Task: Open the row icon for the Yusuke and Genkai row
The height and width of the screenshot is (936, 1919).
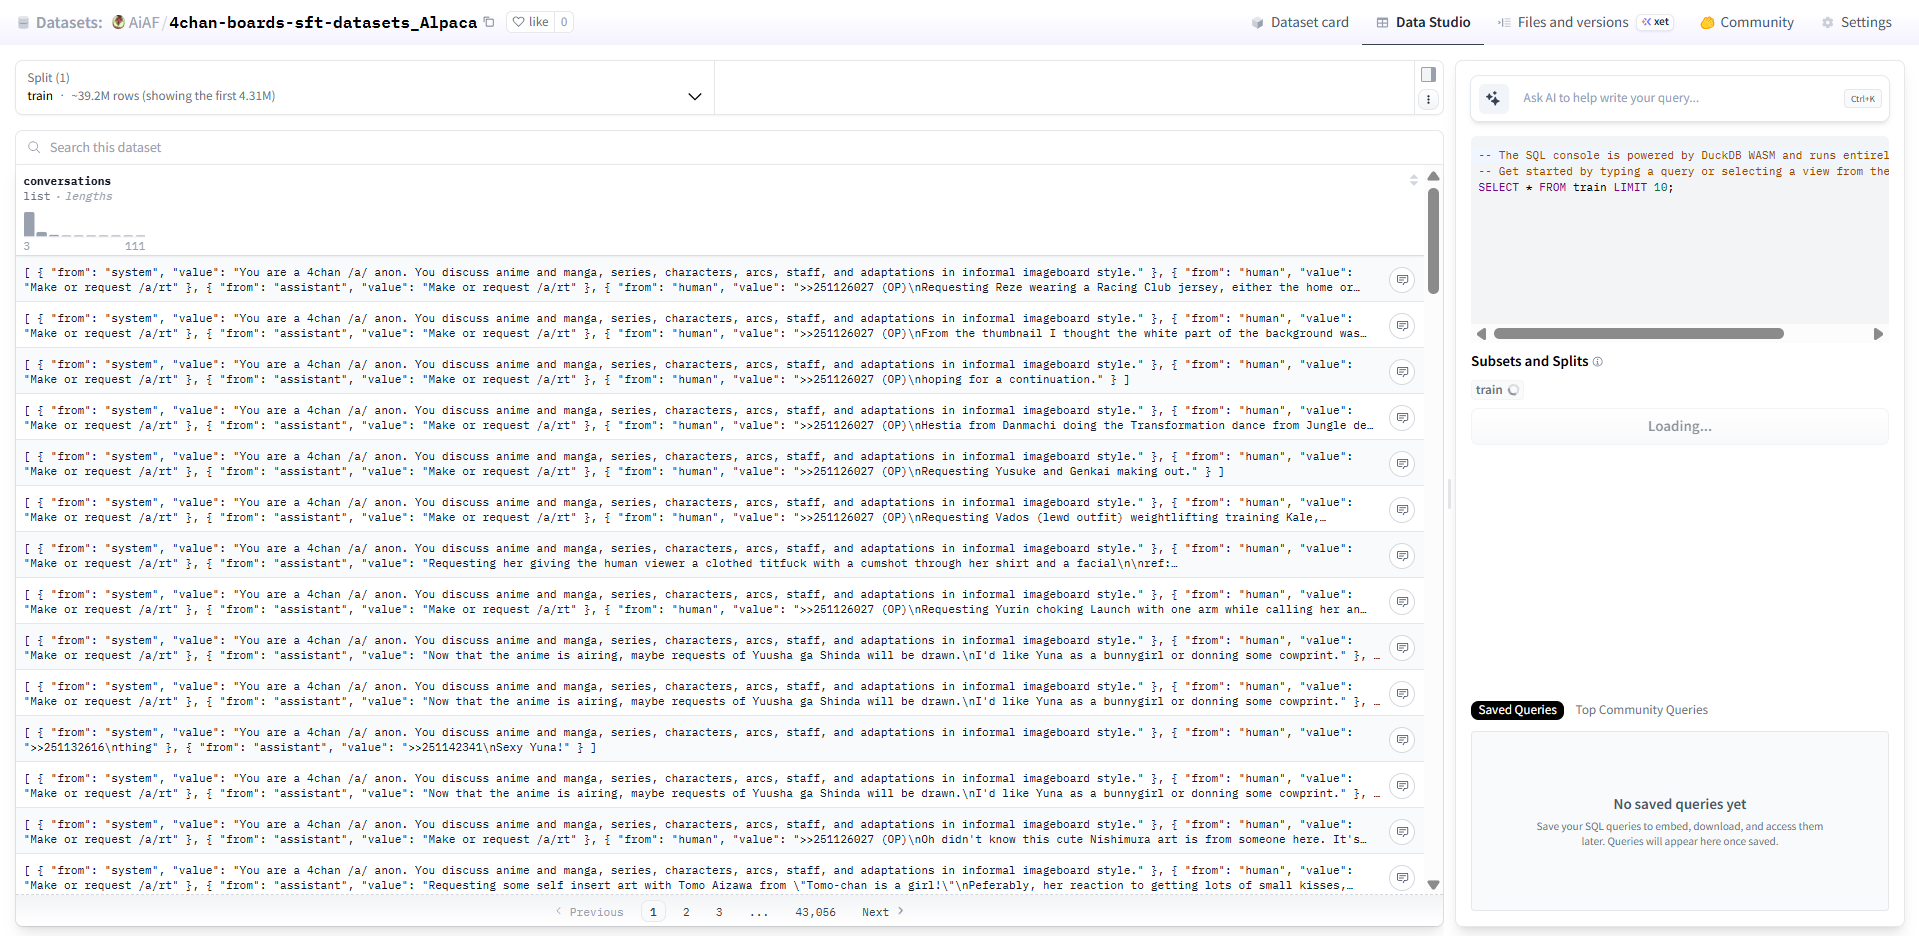Action: point(1402,464)
